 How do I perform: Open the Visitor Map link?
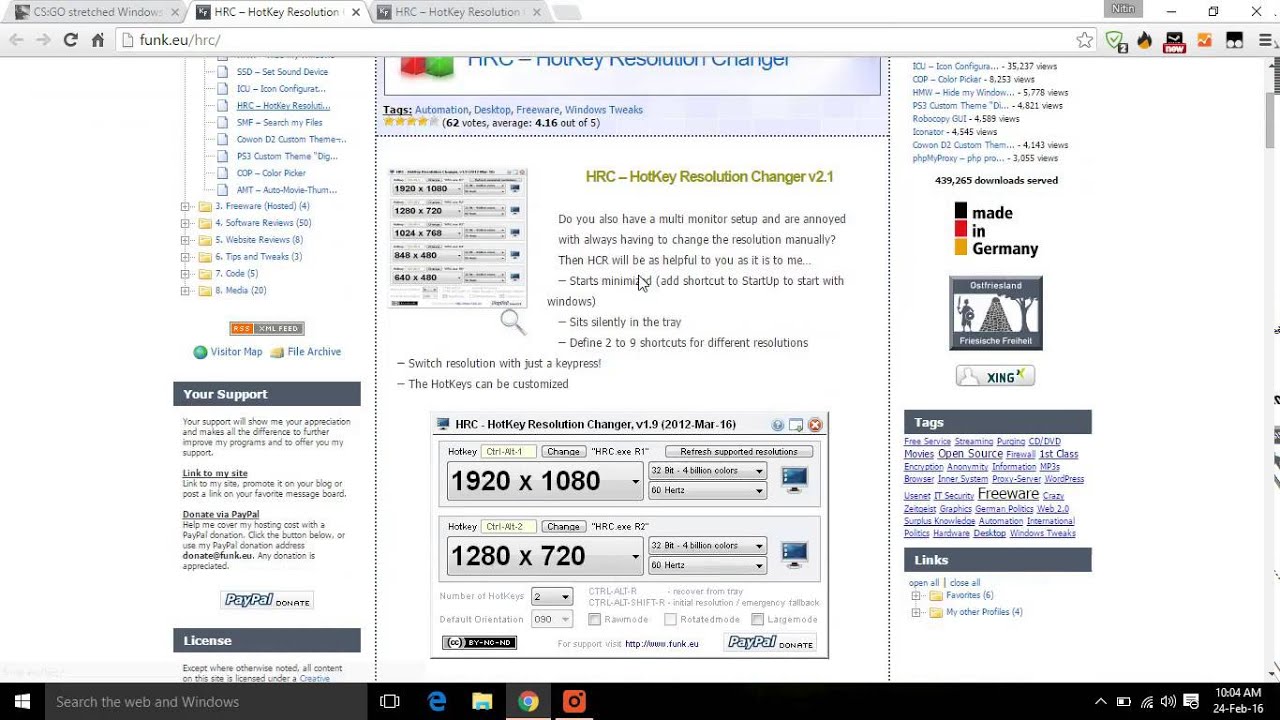[x=235, y=352]
